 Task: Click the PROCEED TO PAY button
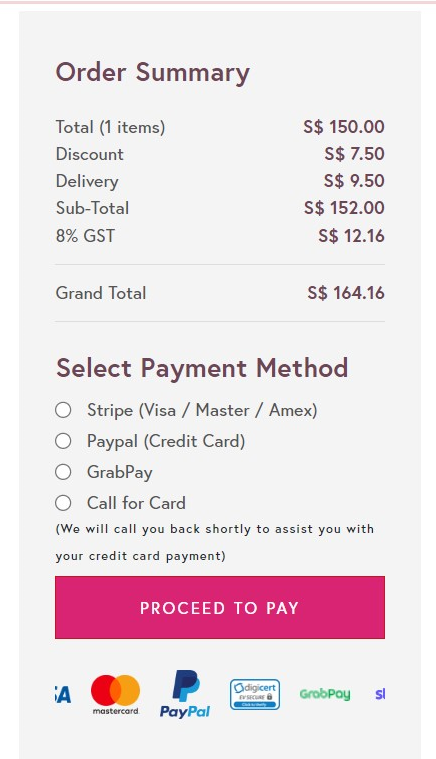point(220,607)
